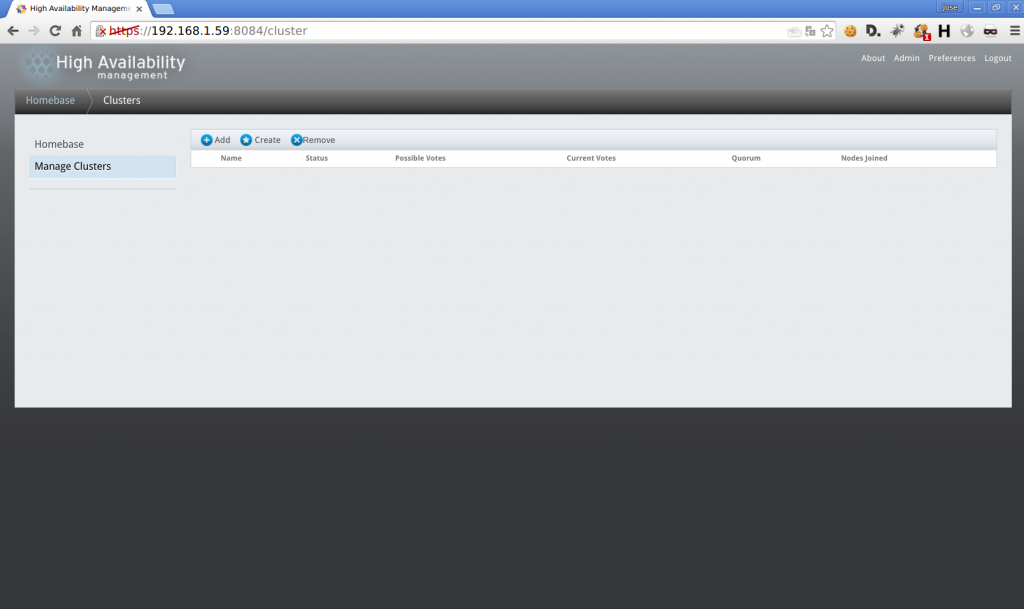The width and height of the screenshot is (1024, 609).
Task: Click the Homebase breadcrumb
Action: (x=50, y=100)
